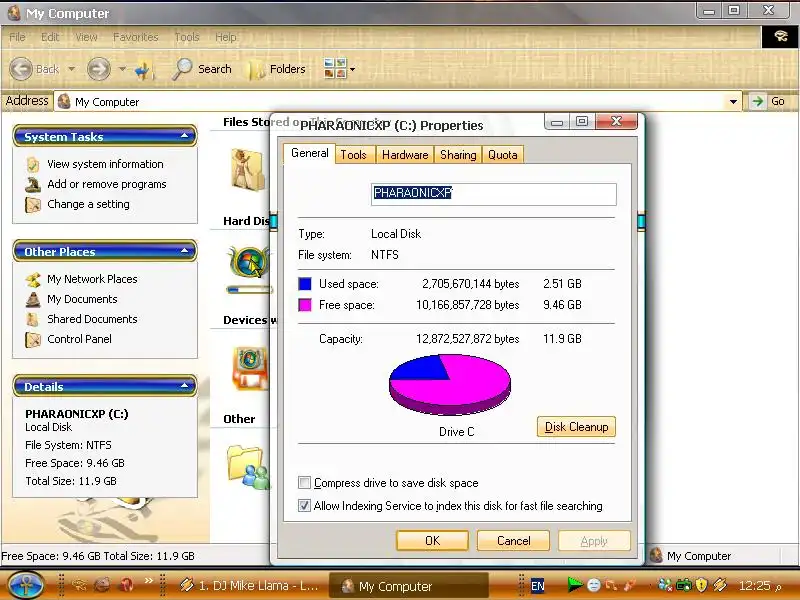The width and height of the screenshot is (800, 600).
Task: Click the Forward arrow toolbar icon
Action: pyautogui.click(x=98, y=69)
